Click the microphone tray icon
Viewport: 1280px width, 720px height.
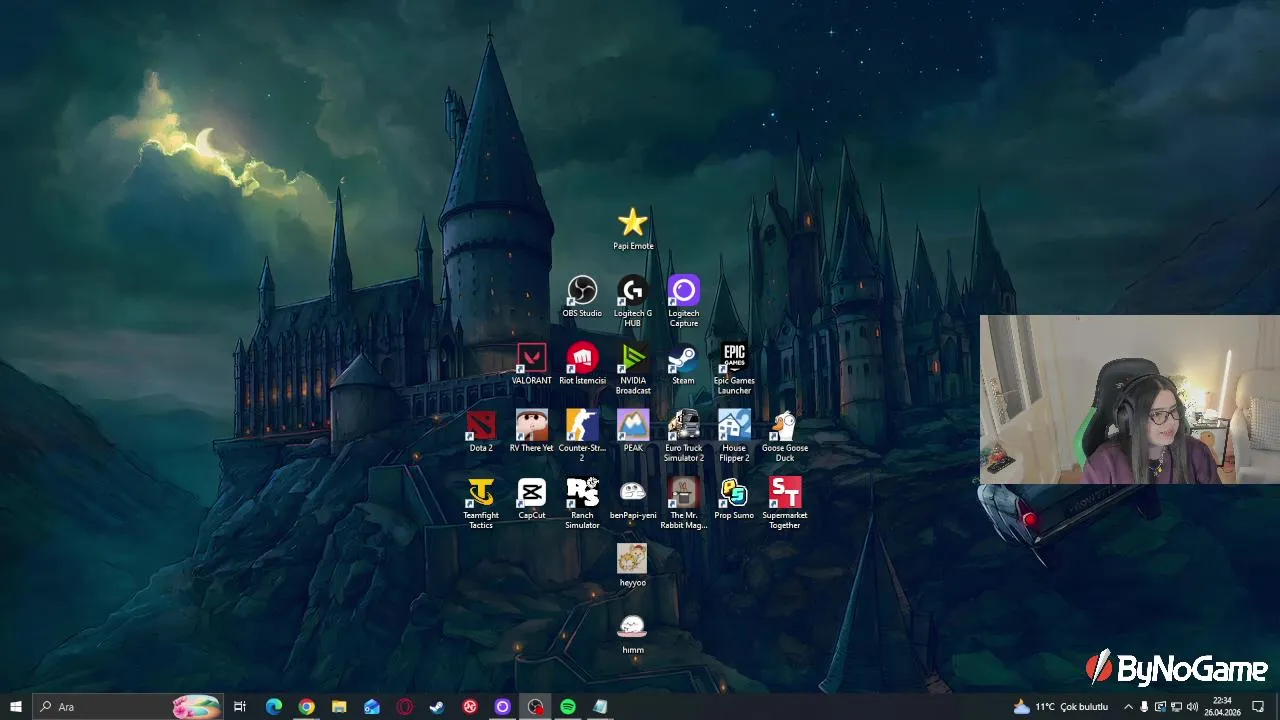tap(1144, 707)
